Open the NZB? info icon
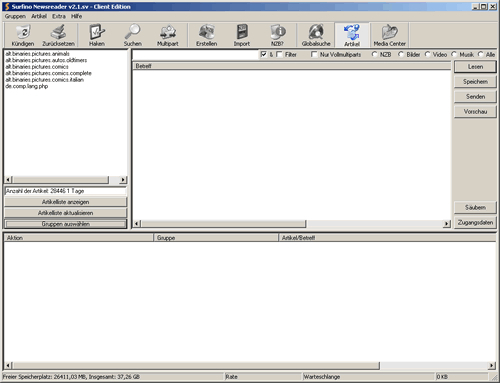Viewport: 500px width, 383px height. click(277, 35)
